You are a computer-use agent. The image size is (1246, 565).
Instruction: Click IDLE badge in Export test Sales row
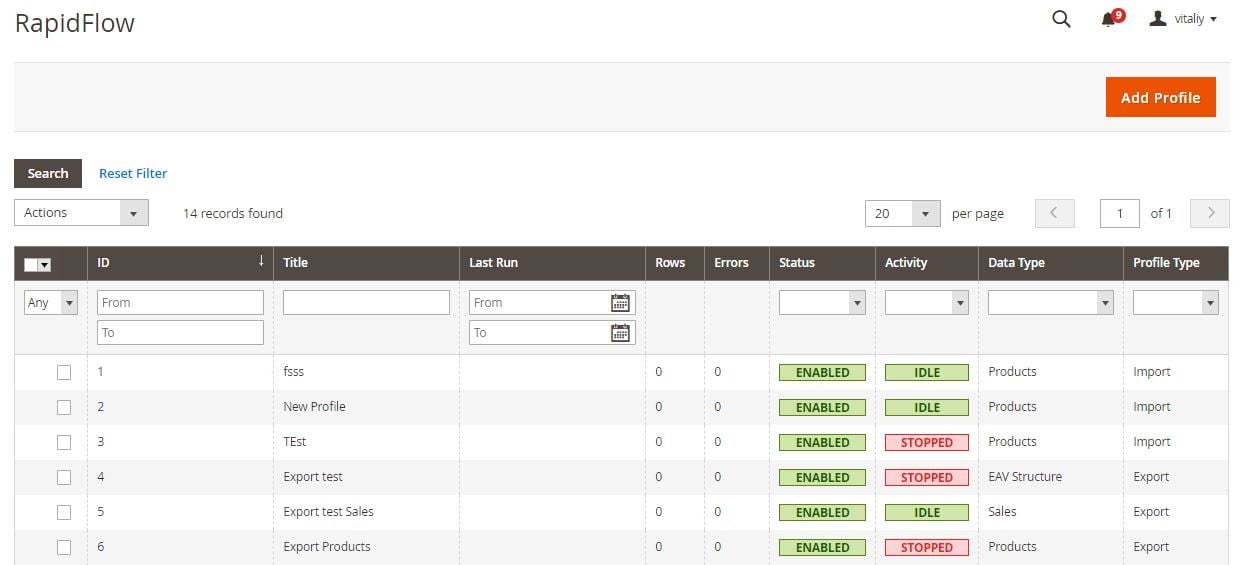[x=927, y=512]
